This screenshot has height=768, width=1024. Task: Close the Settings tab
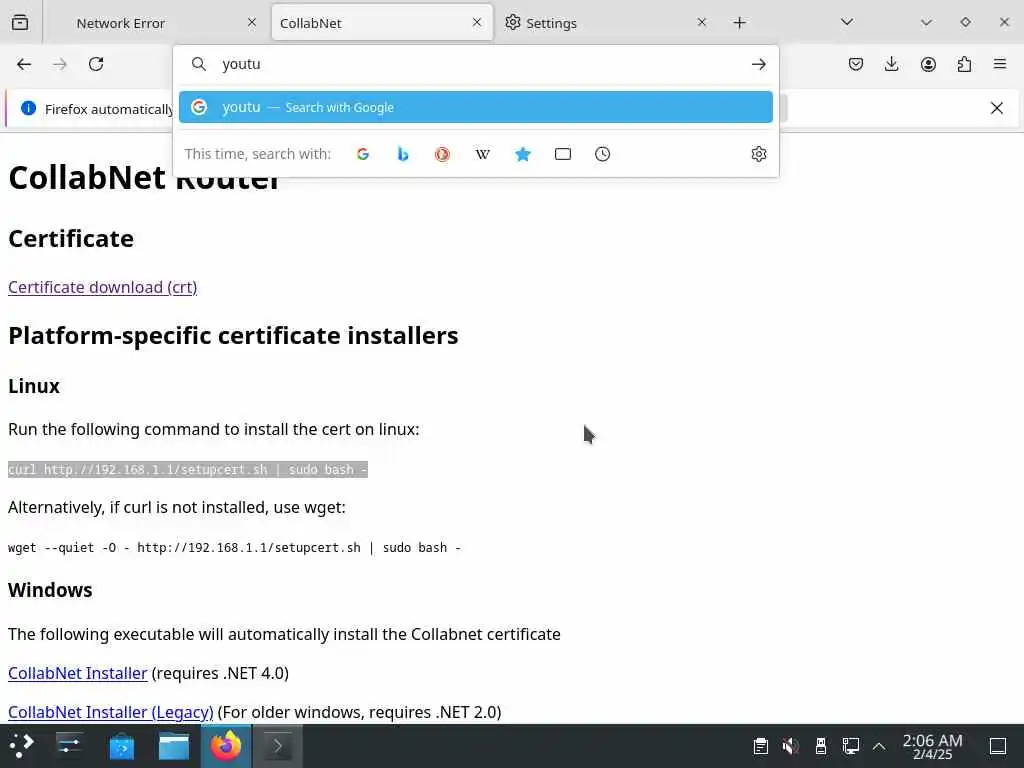point(701,23)
